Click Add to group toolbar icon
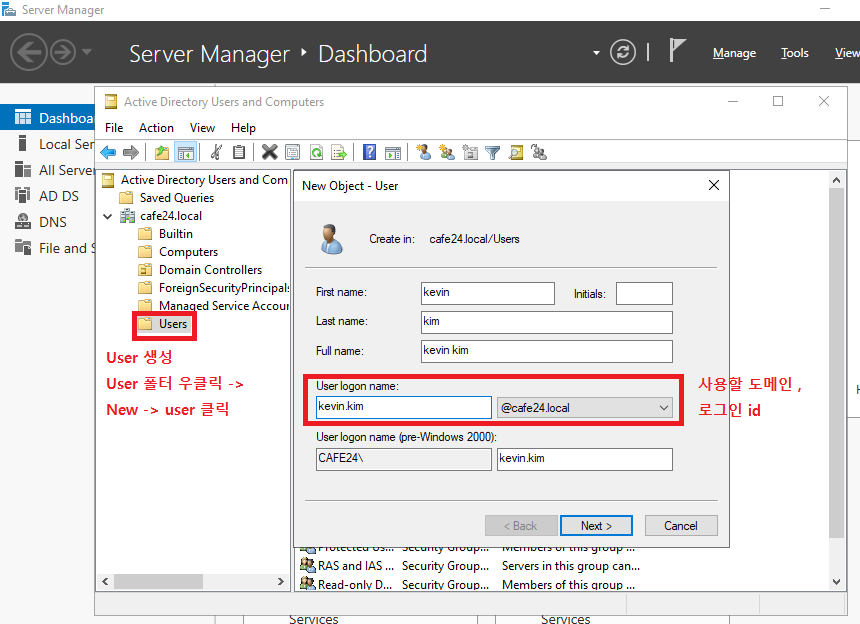This screenshot has height=624, width=860. (539, 152)
